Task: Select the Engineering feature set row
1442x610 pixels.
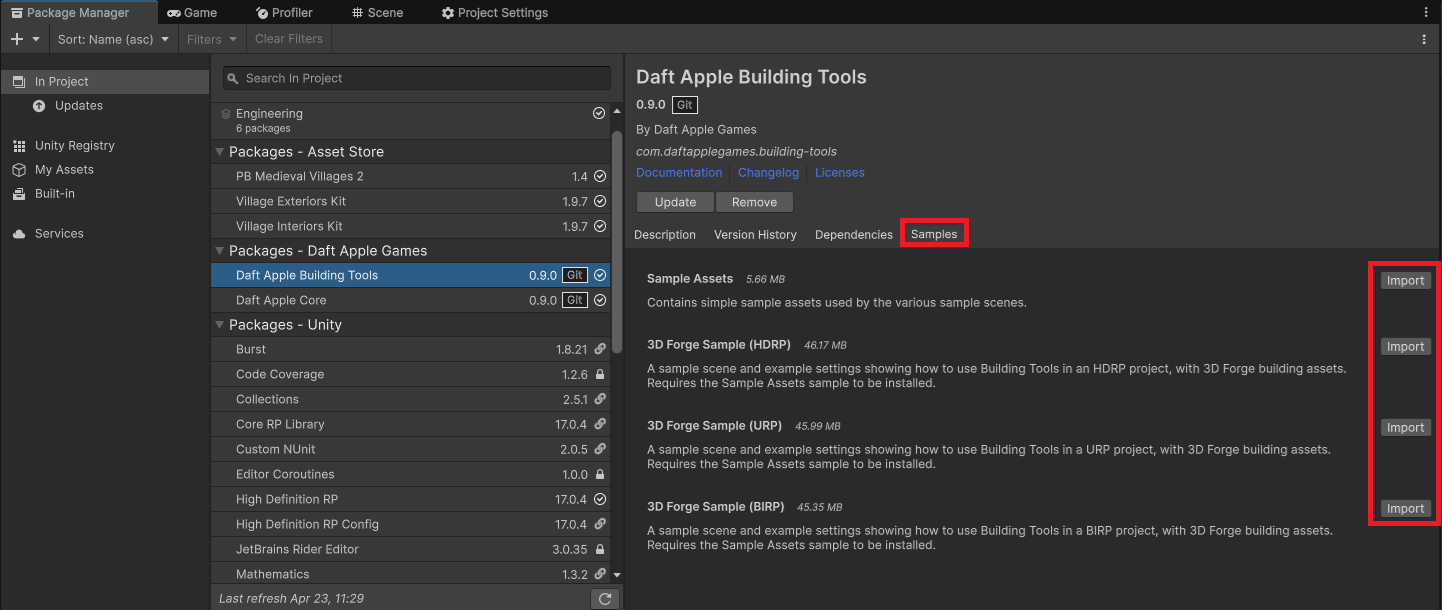Action: click(x=410, y=120)
